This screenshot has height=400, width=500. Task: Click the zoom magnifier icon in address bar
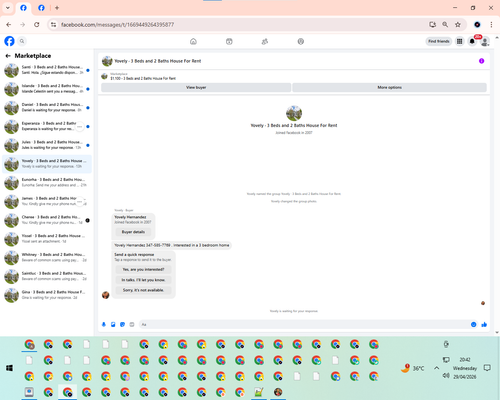pos(445,25)
